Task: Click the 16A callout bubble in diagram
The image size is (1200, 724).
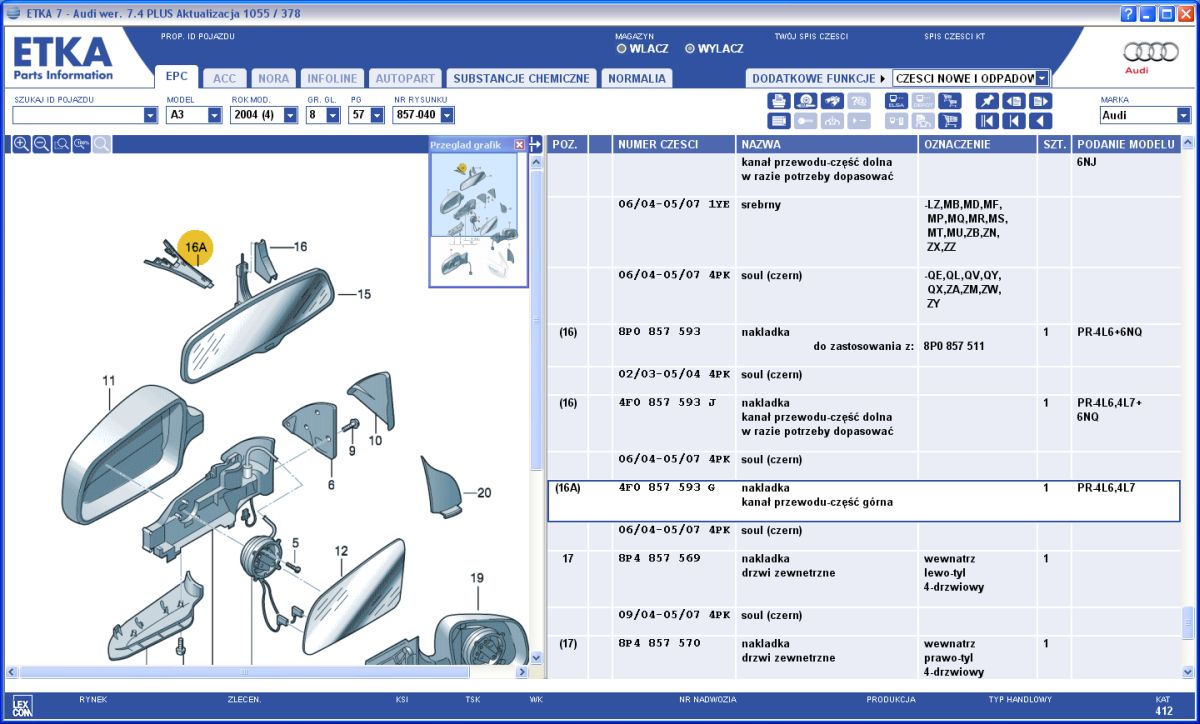Action: click(x=195, y=246)
